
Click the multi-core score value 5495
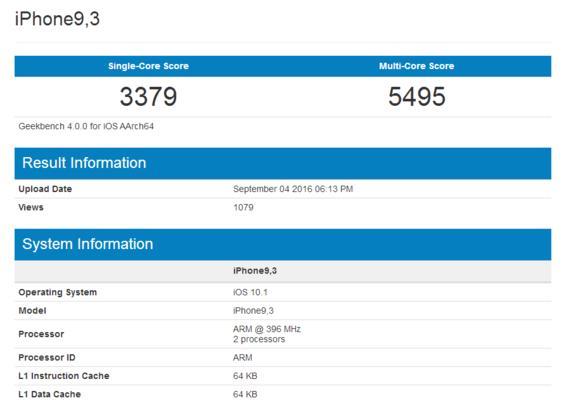coord(417,96)
